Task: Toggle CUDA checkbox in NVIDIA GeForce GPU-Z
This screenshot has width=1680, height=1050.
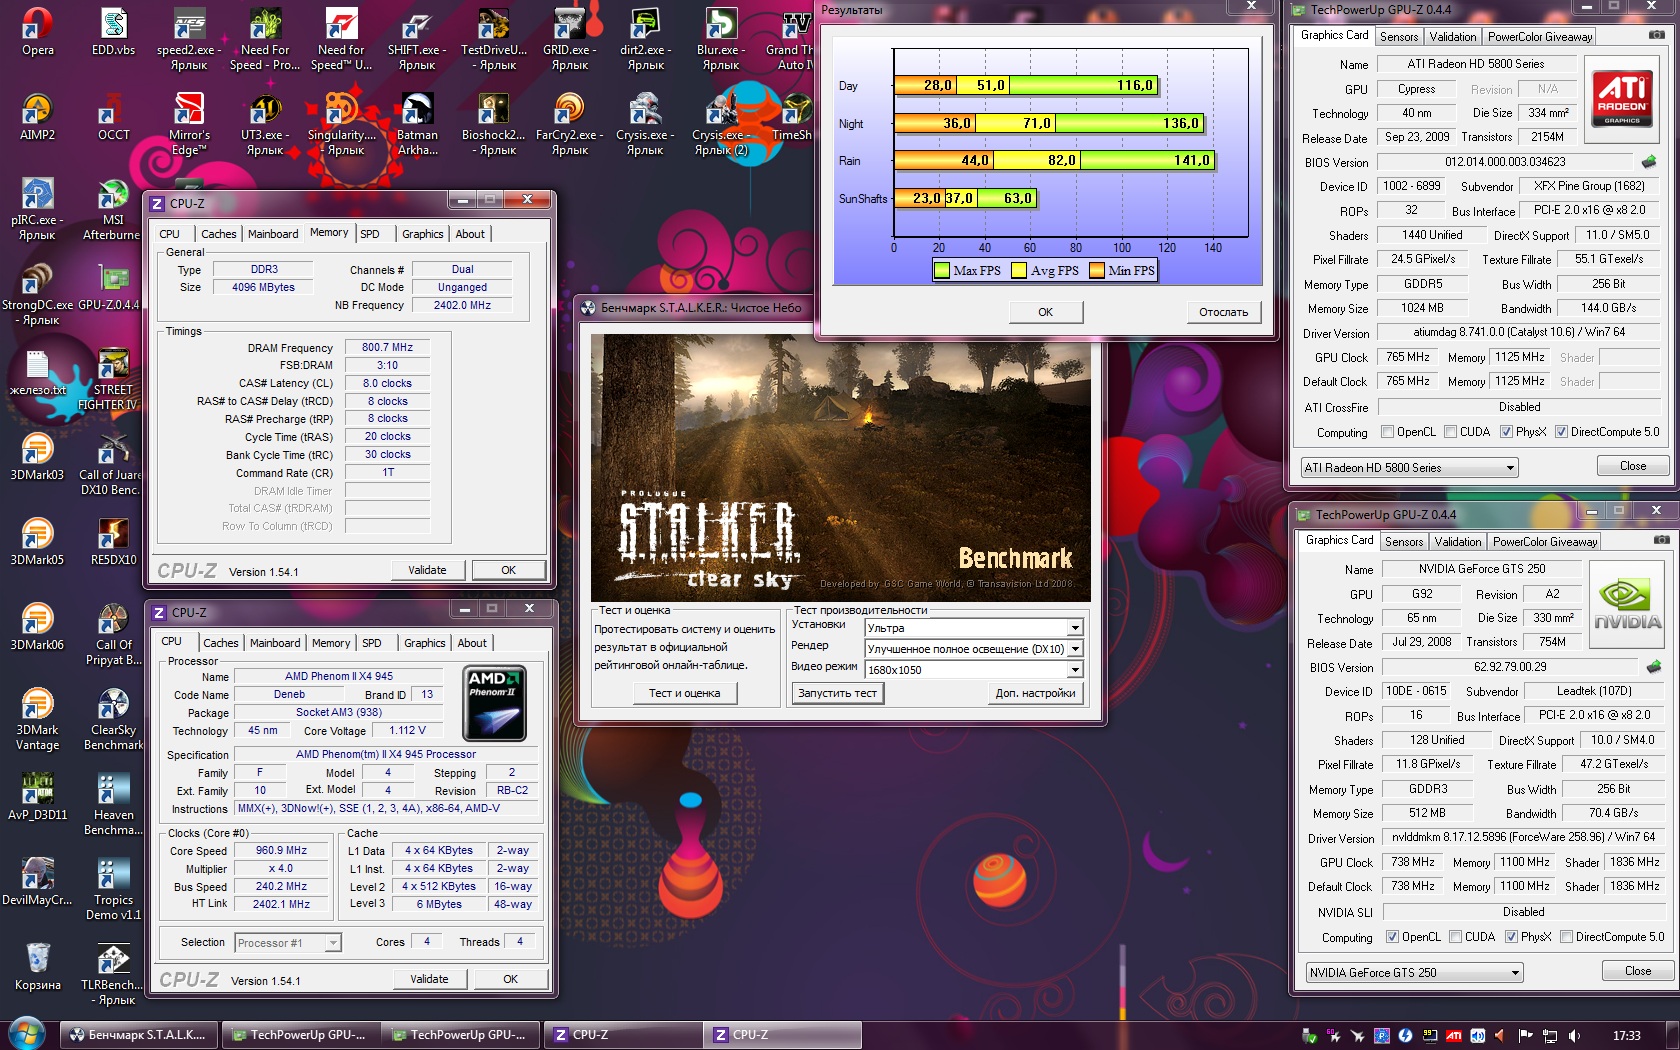Action: [1455, 937]
